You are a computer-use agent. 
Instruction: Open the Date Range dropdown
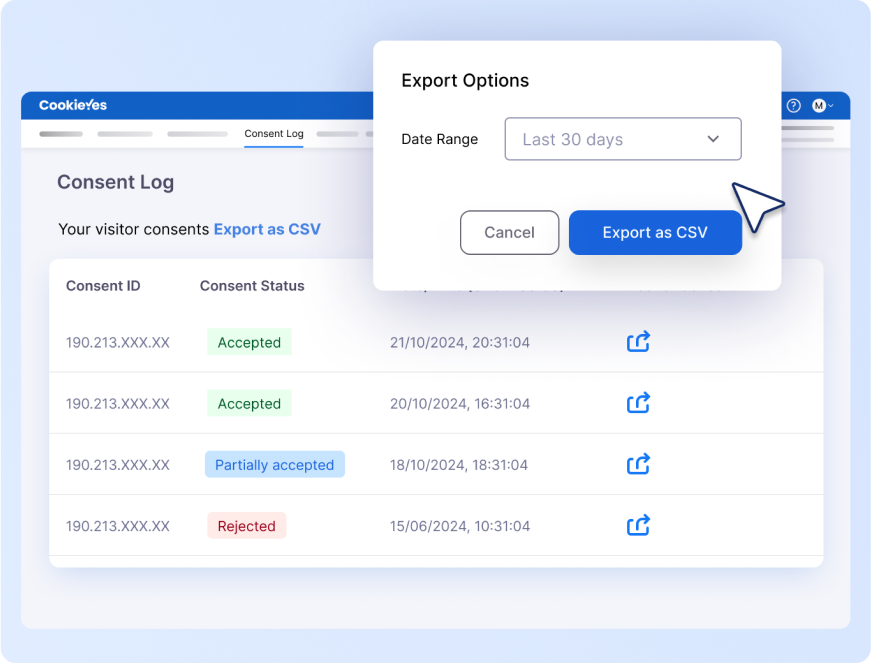point(622,139)
